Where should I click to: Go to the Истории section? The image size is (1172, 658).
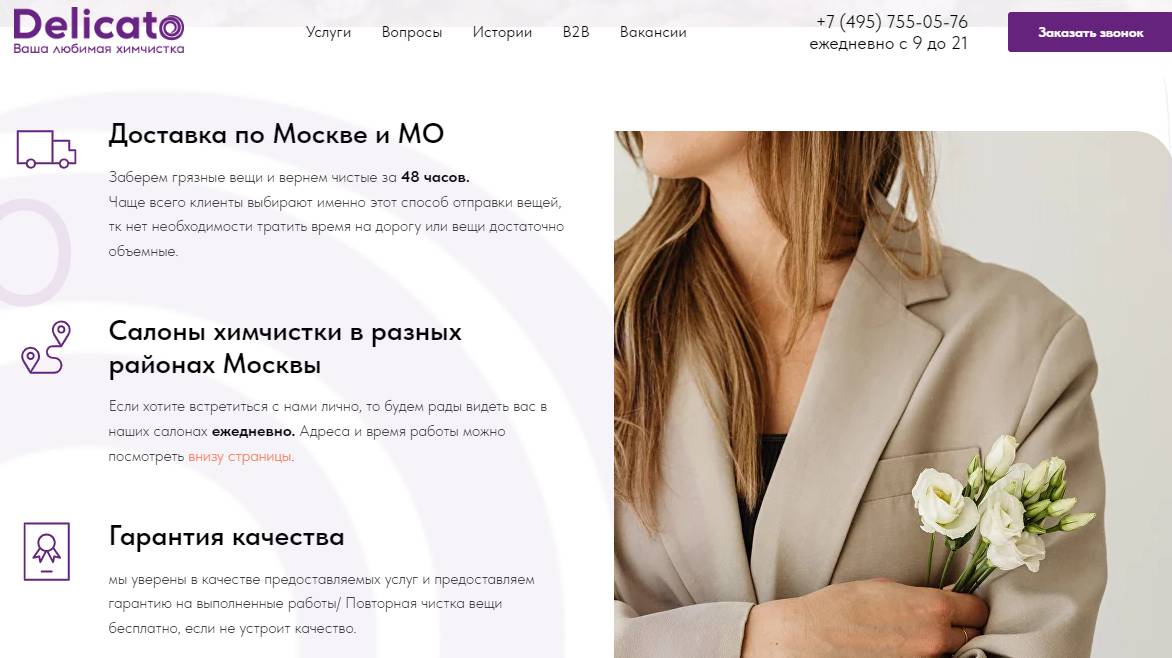point(502,32)
